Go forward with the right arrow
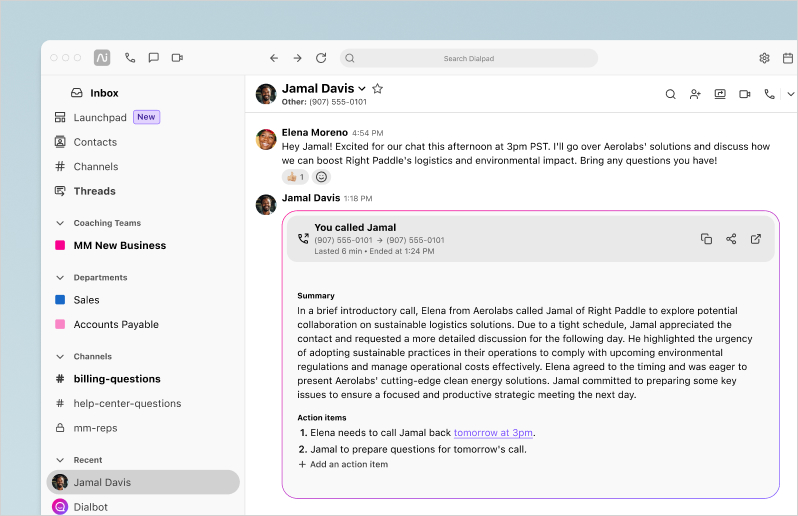The image size is (798, 516). (x=297, y=58)
